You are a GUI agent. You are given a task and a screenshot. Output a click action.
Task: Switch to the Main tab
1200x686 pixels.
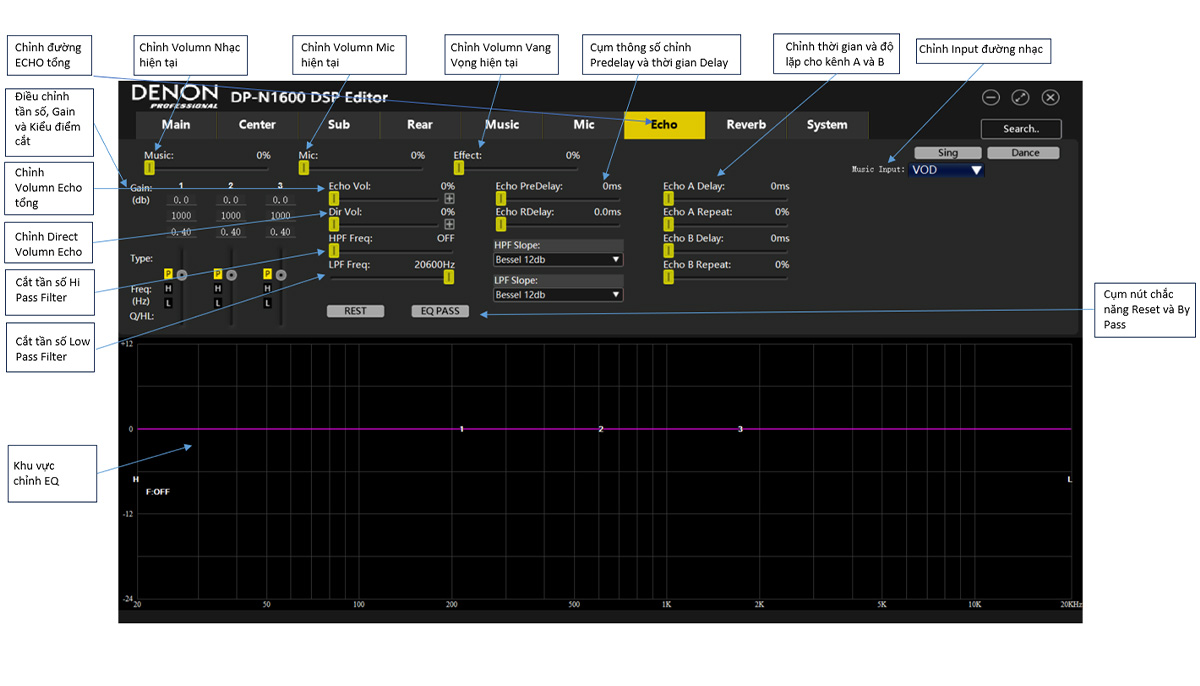(x=176, y=125)
